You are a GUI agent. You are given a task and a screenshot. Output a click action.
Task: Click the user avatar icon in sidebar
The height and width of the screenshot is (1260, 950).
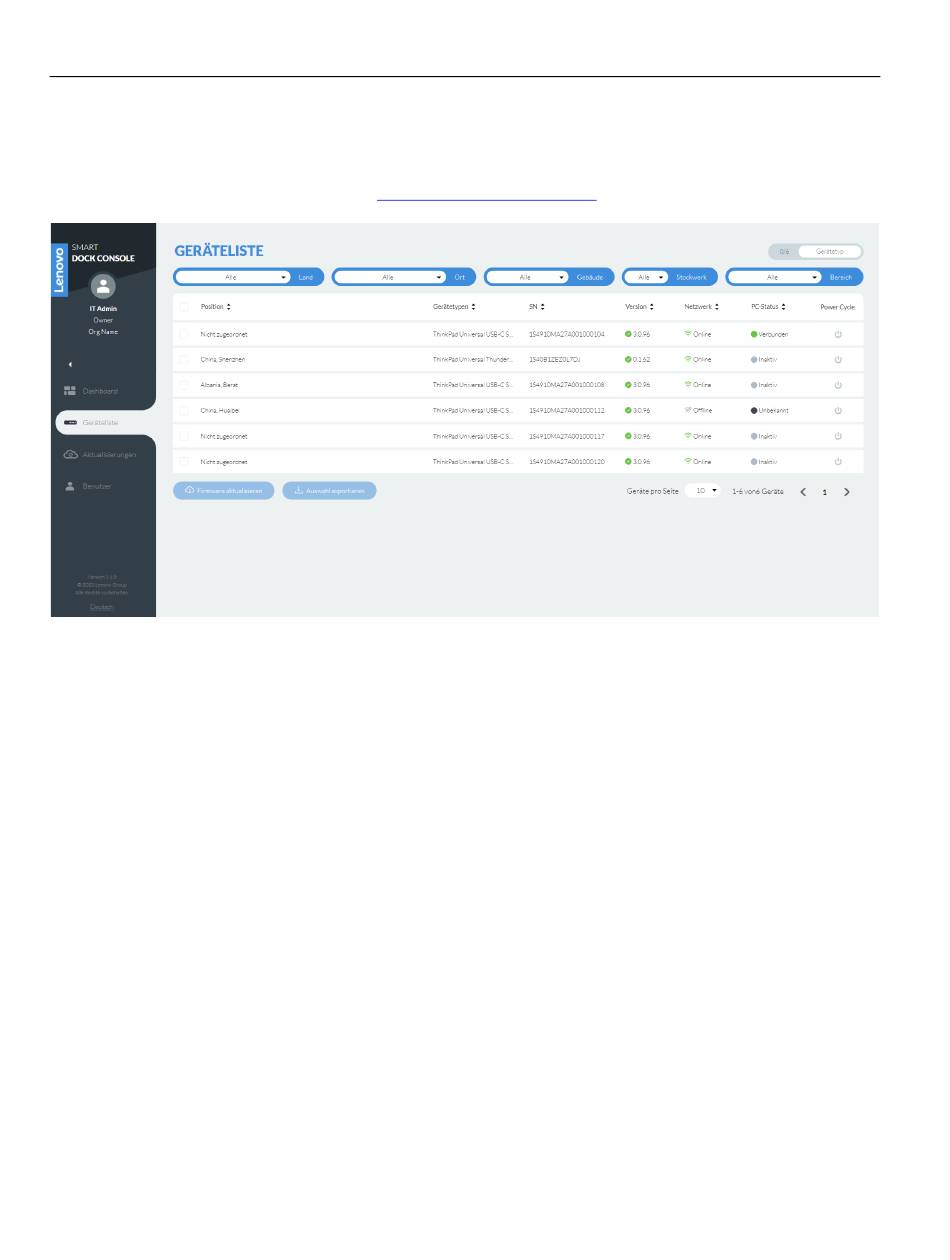pos(103,287)
